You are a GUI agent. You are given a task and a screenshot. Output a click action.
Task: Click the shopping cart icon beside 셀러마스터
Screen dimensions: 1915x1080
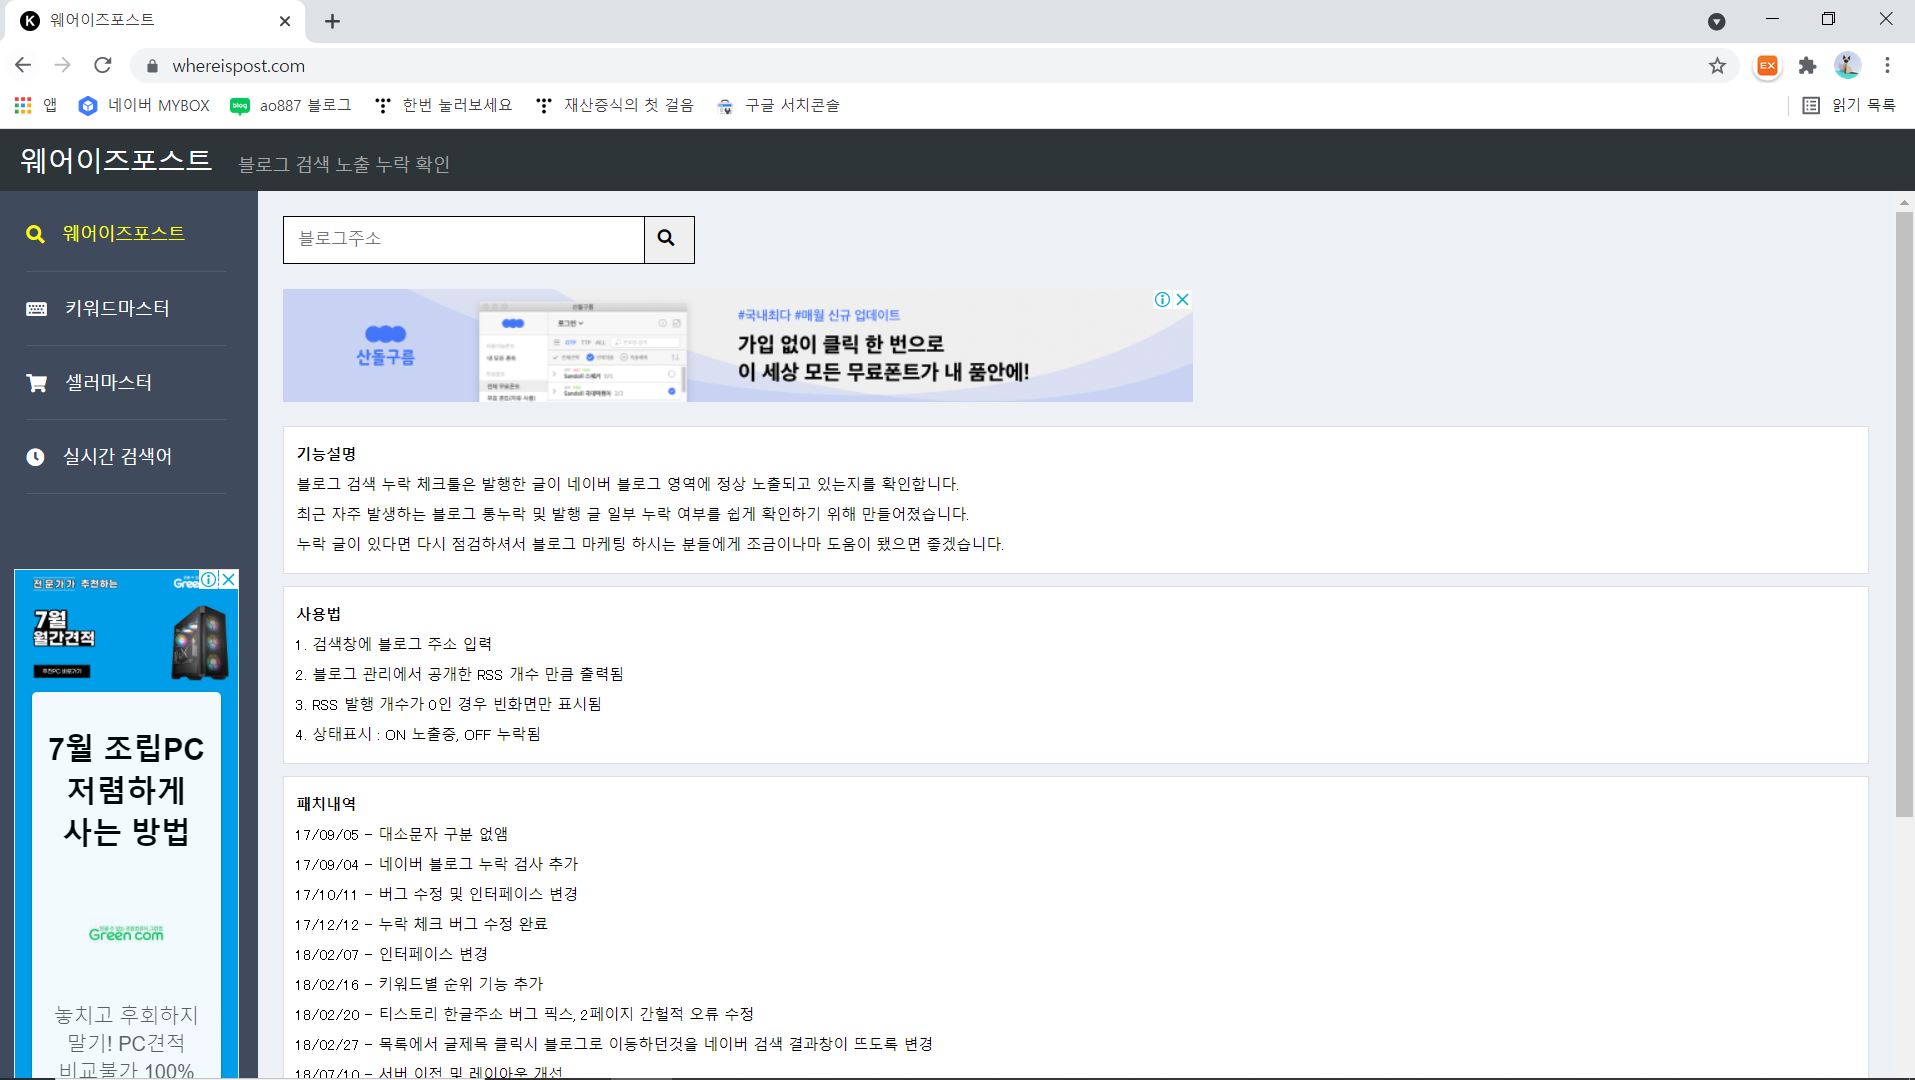[x=36, y=383]
